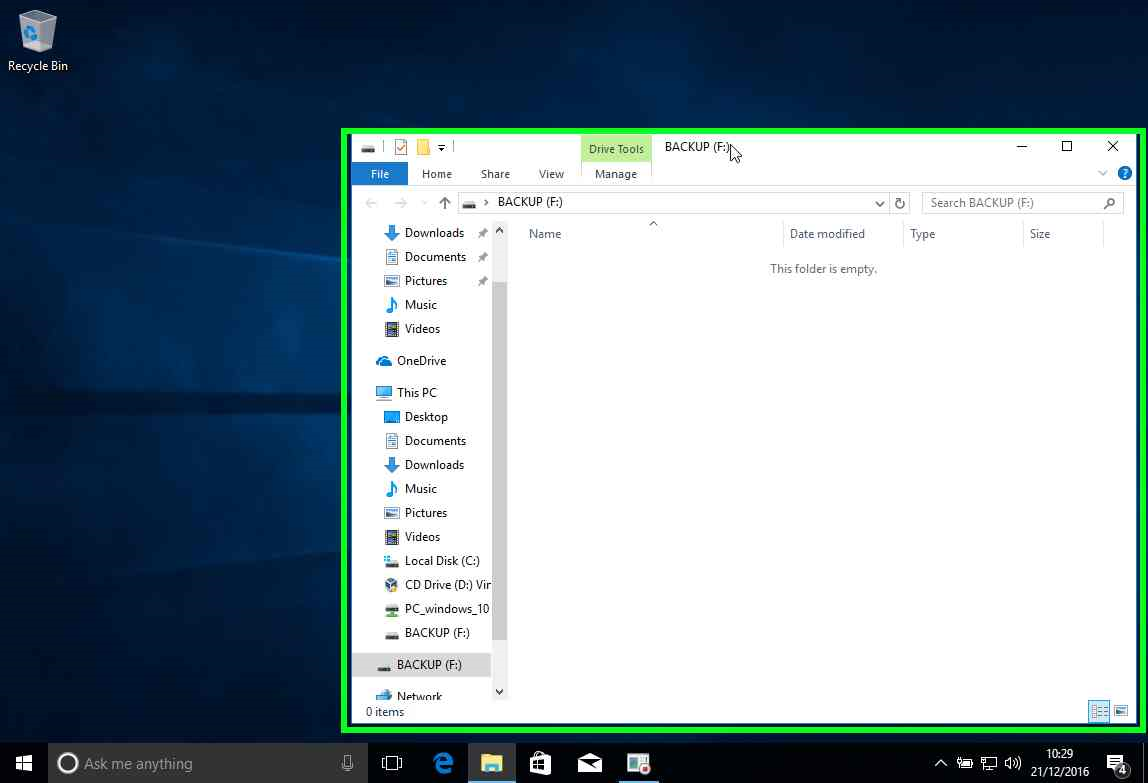The height and width of the screenshot is (783, 1148).
Task: Click the drive icon in the address bar
Action: [469, 203]
